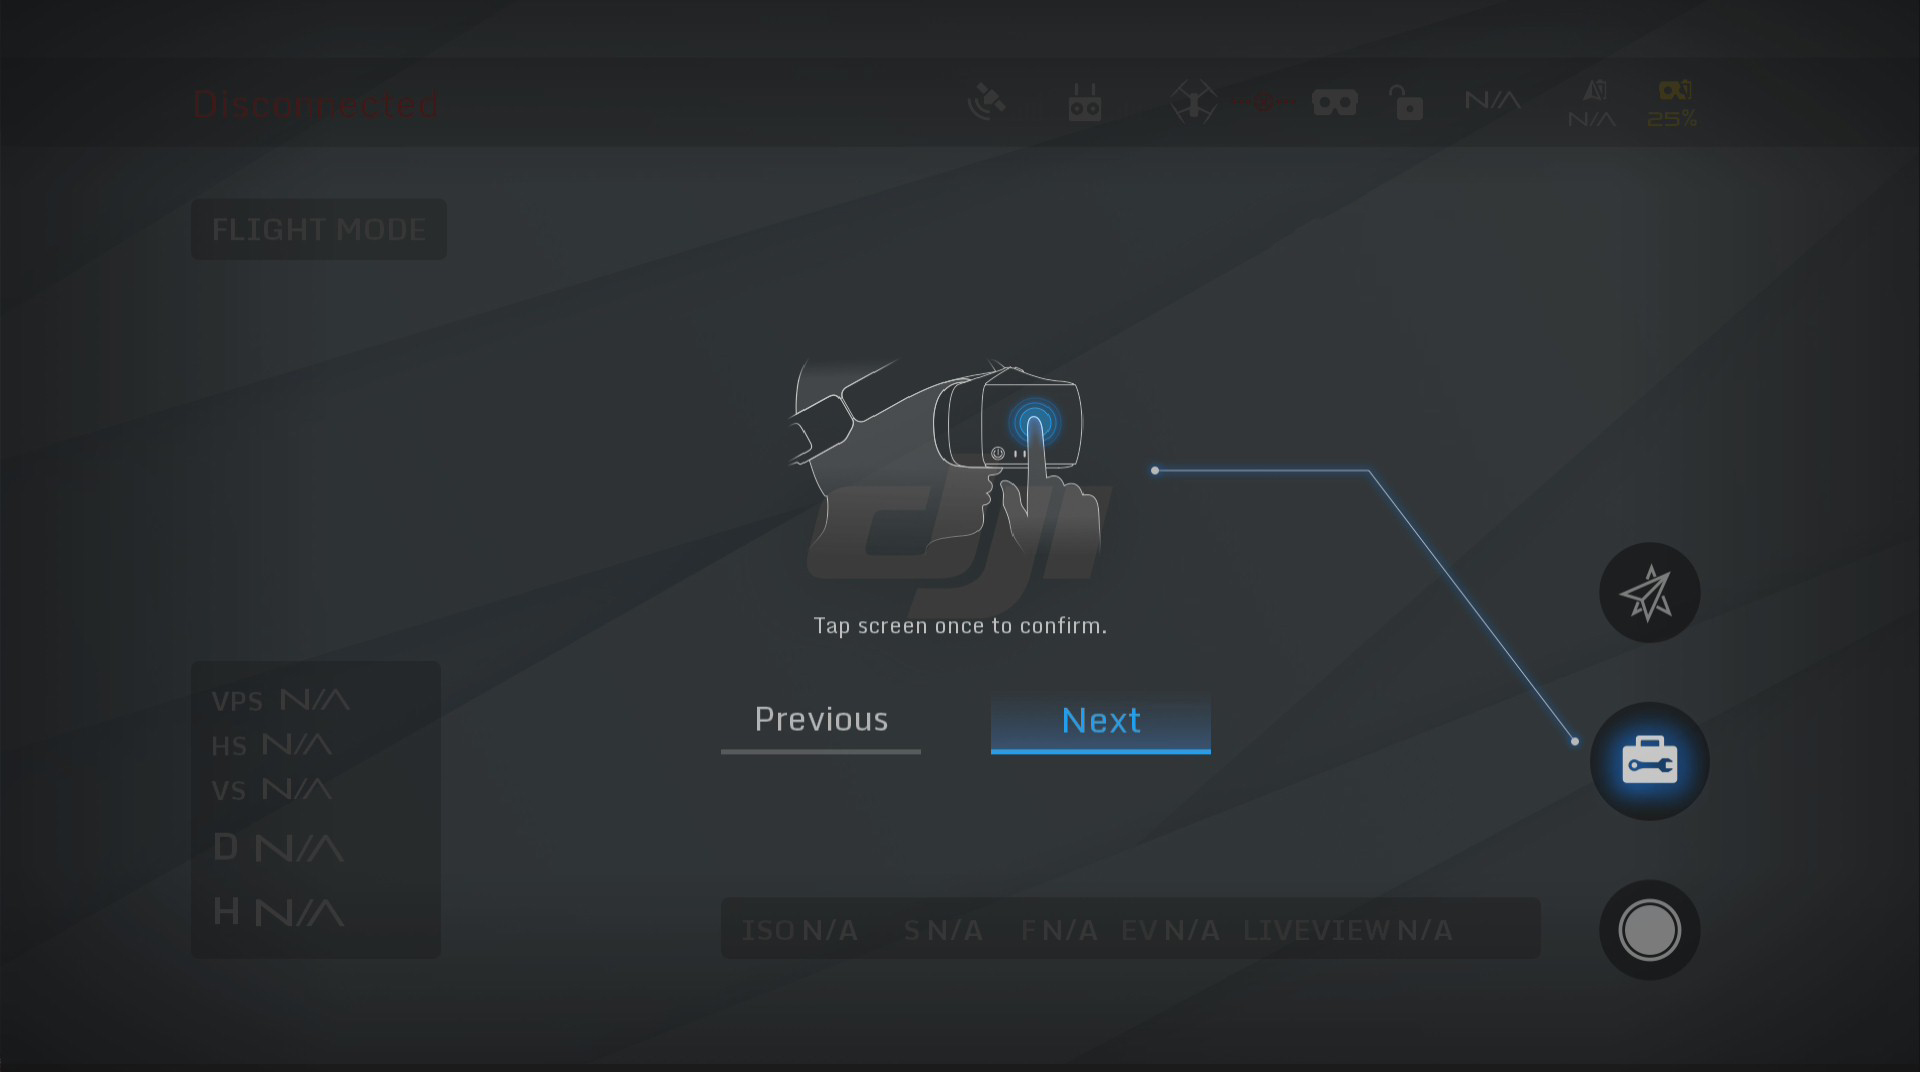
Task: Click the D N/A distance reading
Action: (279, 848)
